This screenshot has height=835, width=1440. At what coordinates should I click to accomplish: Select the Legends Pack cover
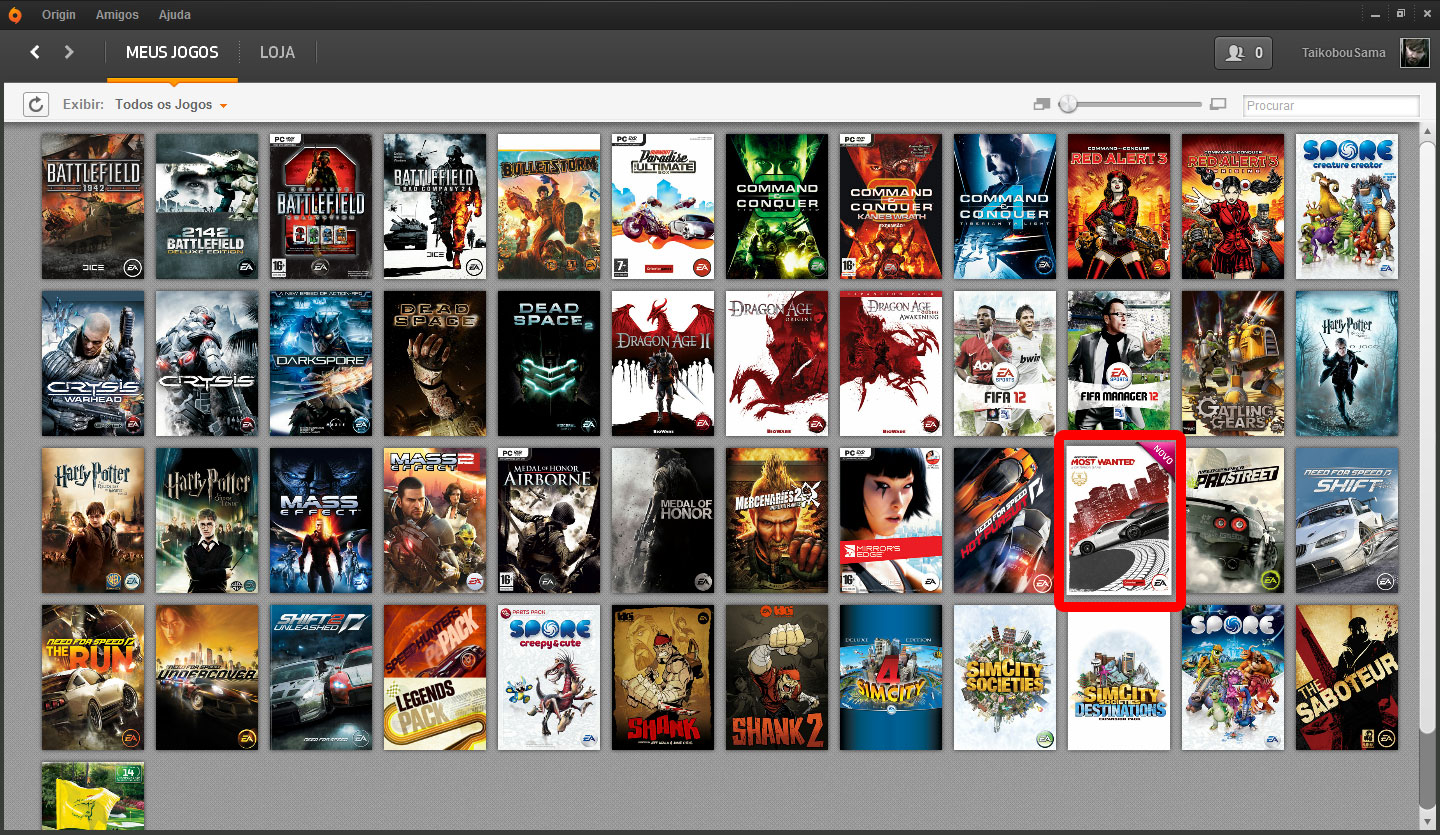click(x=435, y=677)
